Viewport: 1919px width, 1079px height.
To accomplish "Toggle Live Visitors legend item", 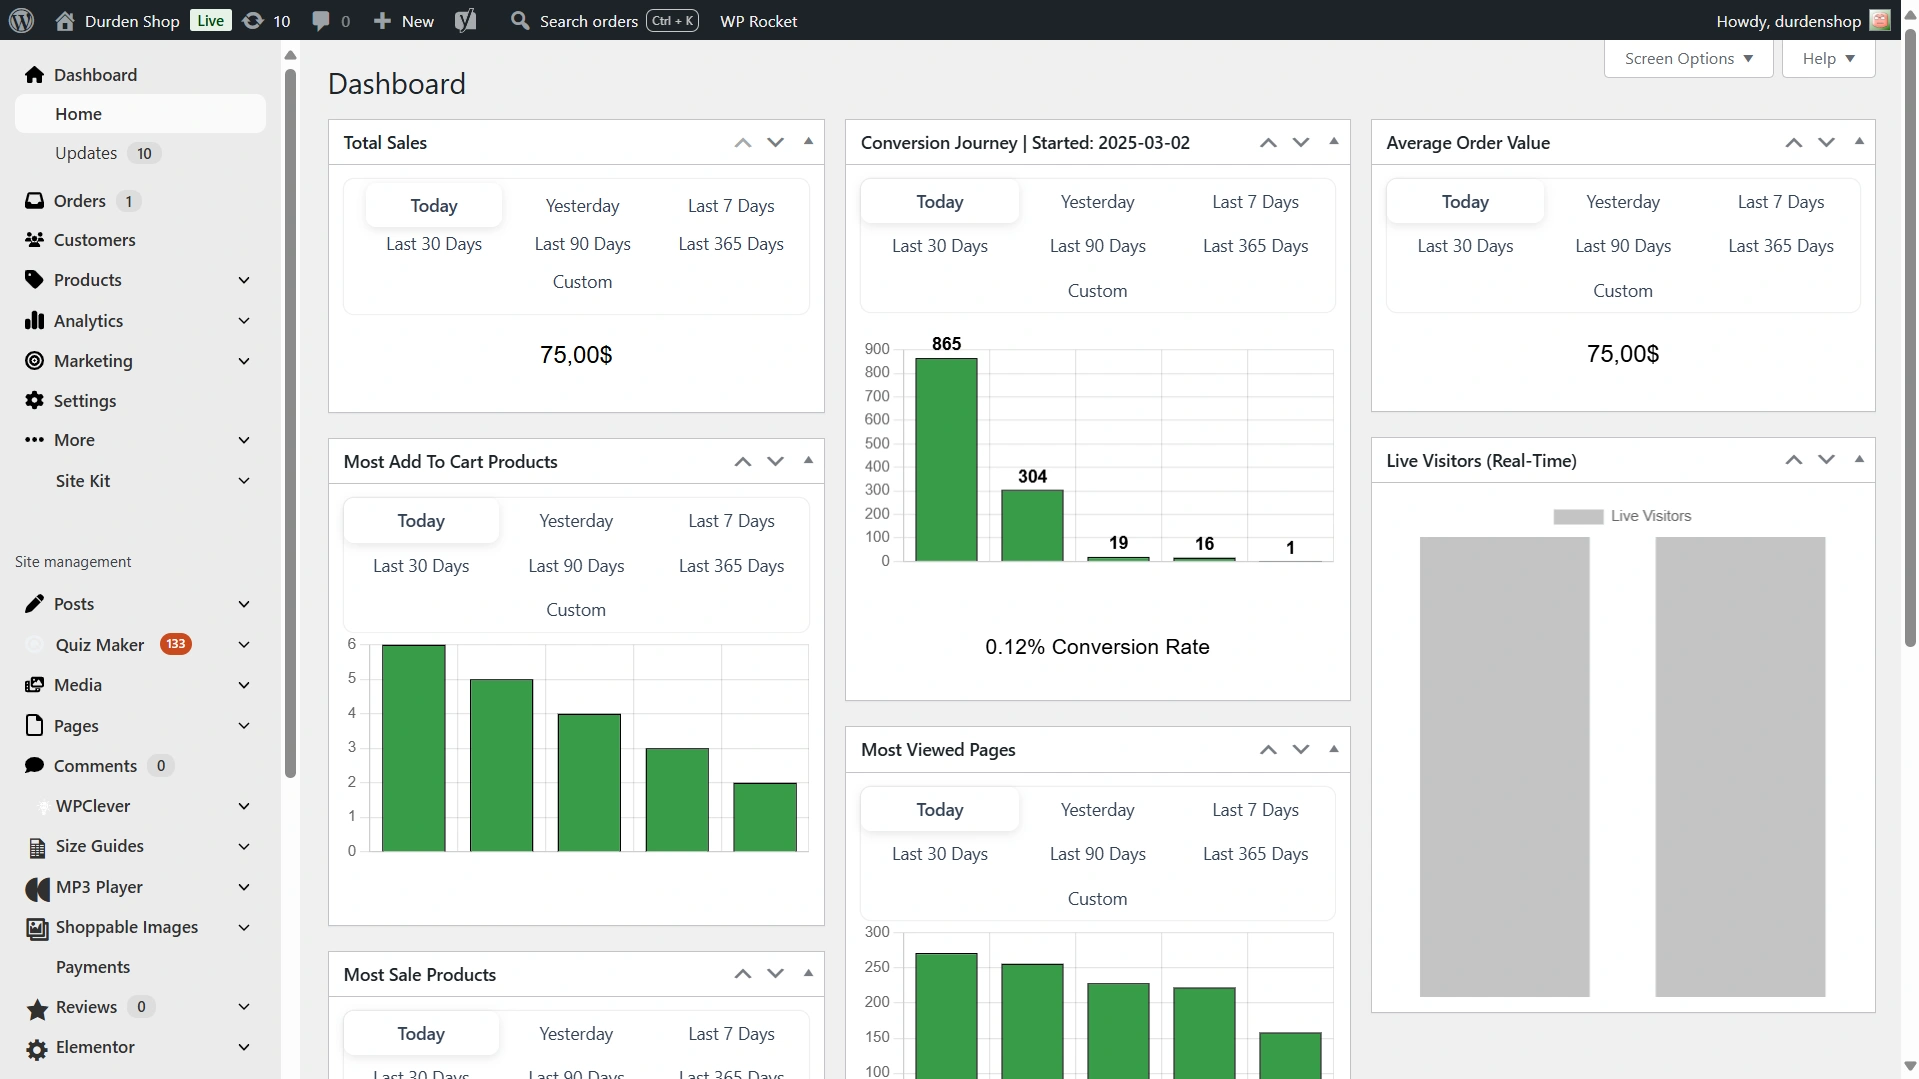I will pos(1621,516).
